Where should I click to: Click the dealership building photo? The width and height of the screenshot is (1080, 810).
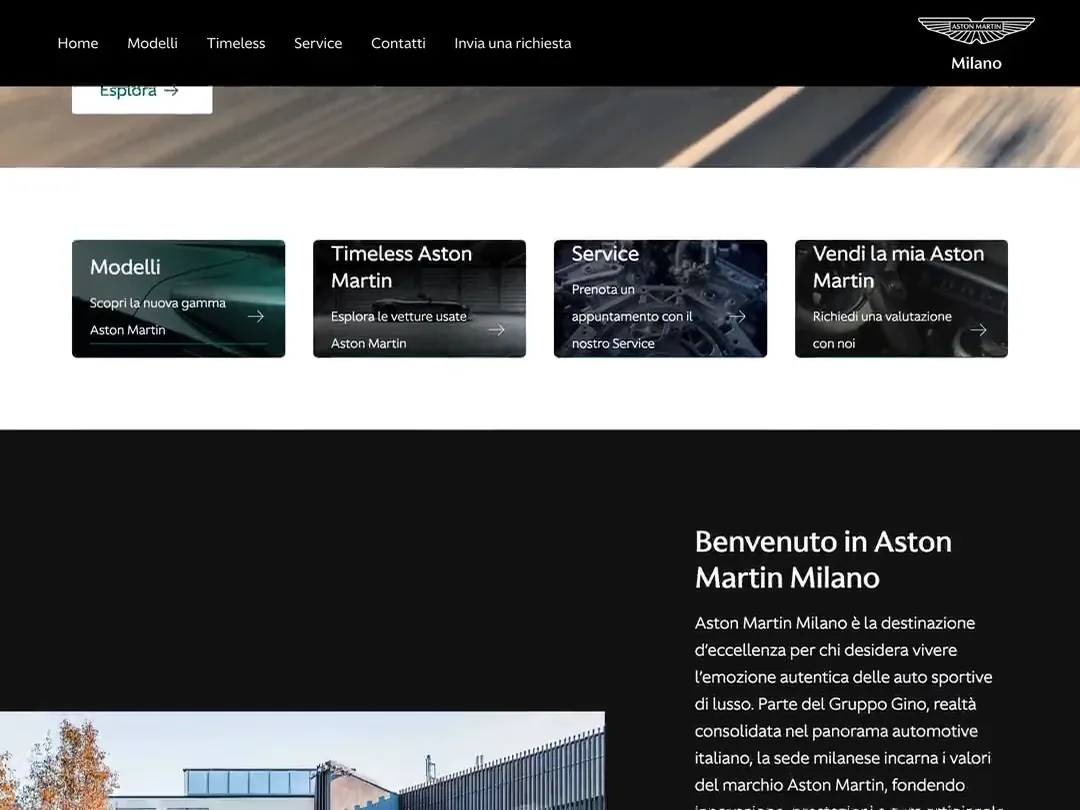pos(302,760)
